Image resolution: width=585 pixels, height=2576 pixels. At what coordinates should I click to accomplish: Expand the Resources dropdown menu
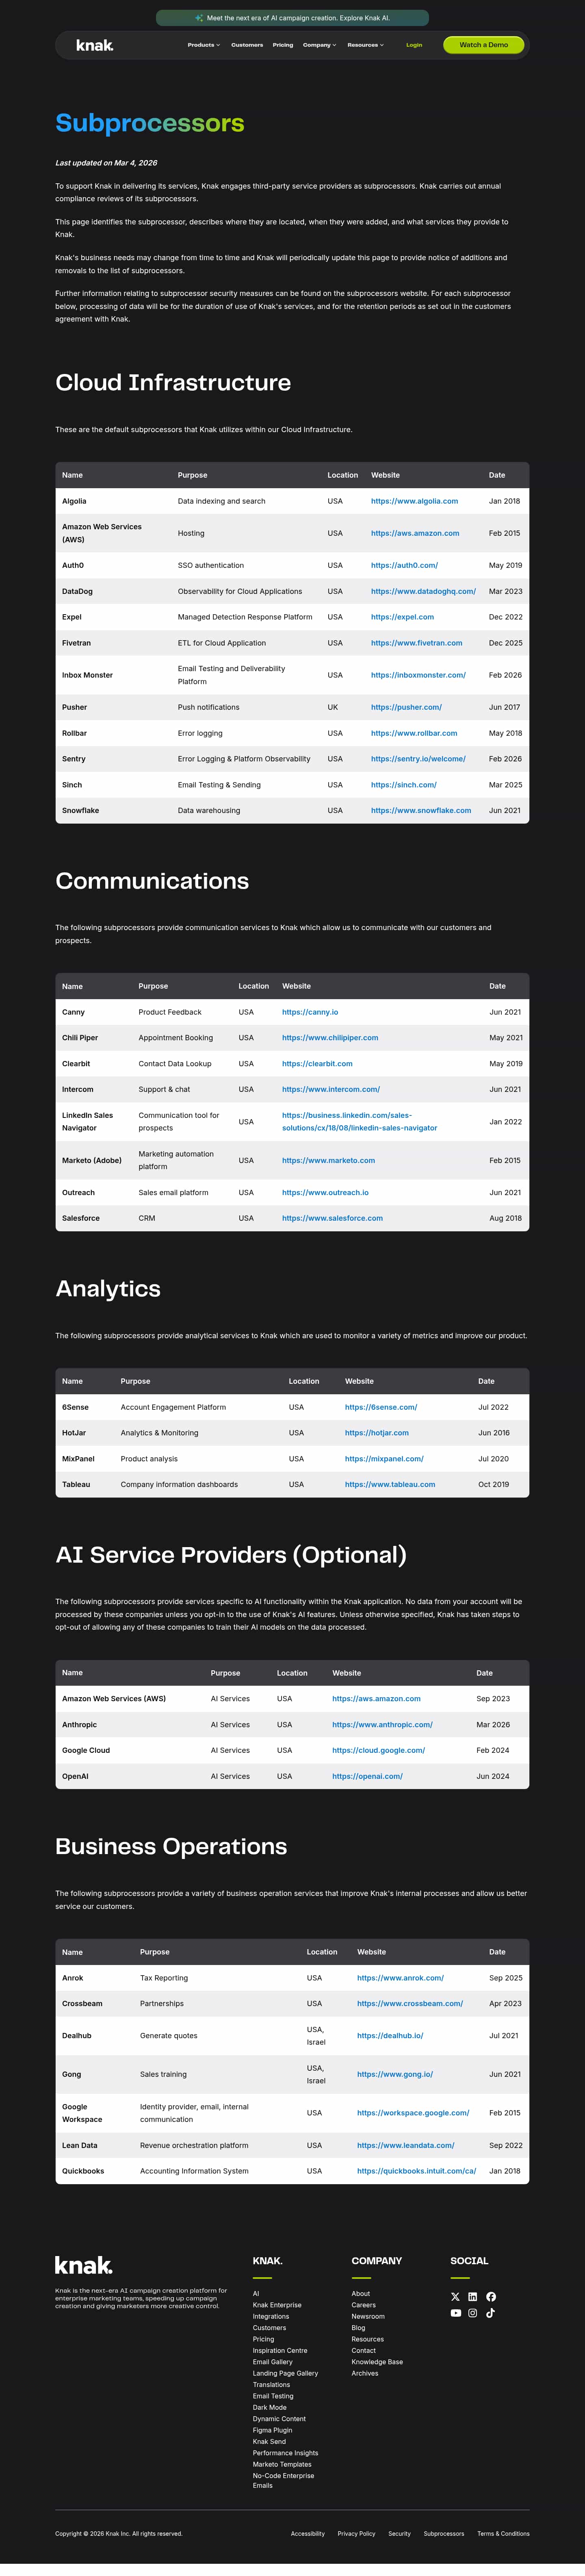point(365,45)
